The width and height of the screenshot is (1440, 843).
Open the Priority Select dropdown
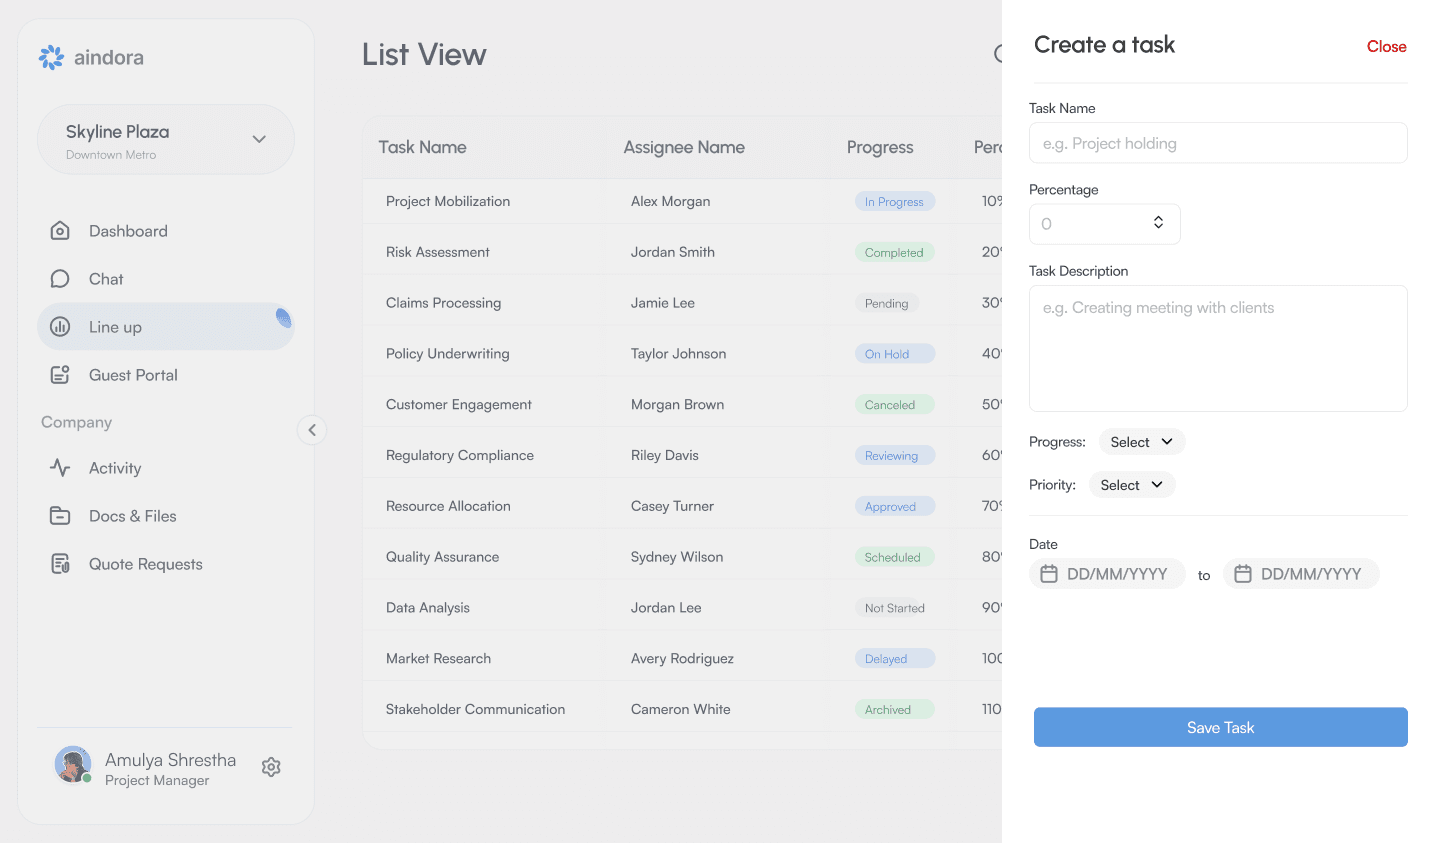[x=1132, y=485]
